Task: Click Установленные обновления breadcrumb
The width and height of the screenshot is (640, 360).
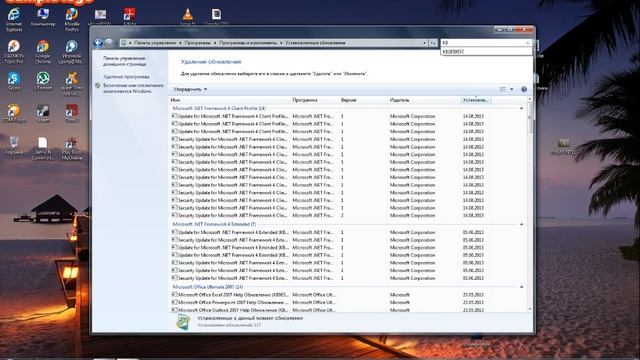Action: click(x=315, y=43)
